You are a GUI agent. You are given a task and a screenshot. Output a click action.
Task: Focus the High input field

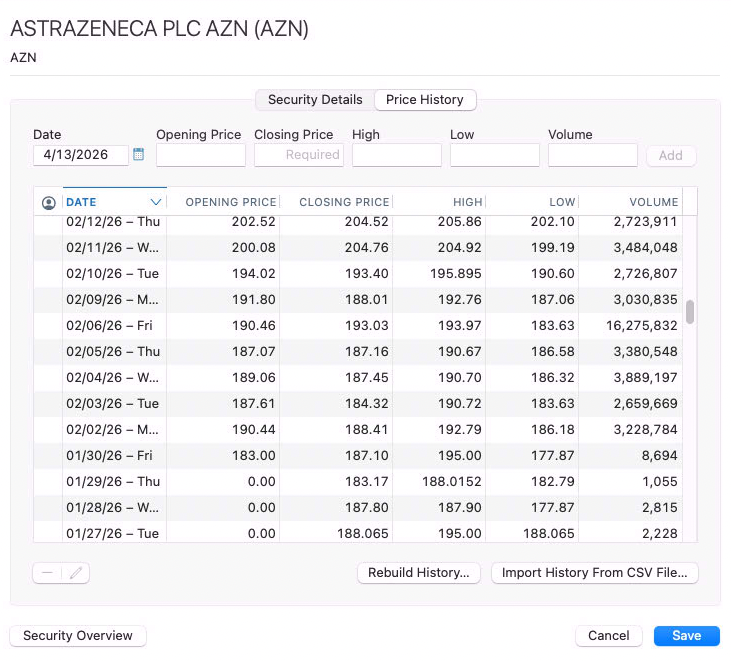397,155
